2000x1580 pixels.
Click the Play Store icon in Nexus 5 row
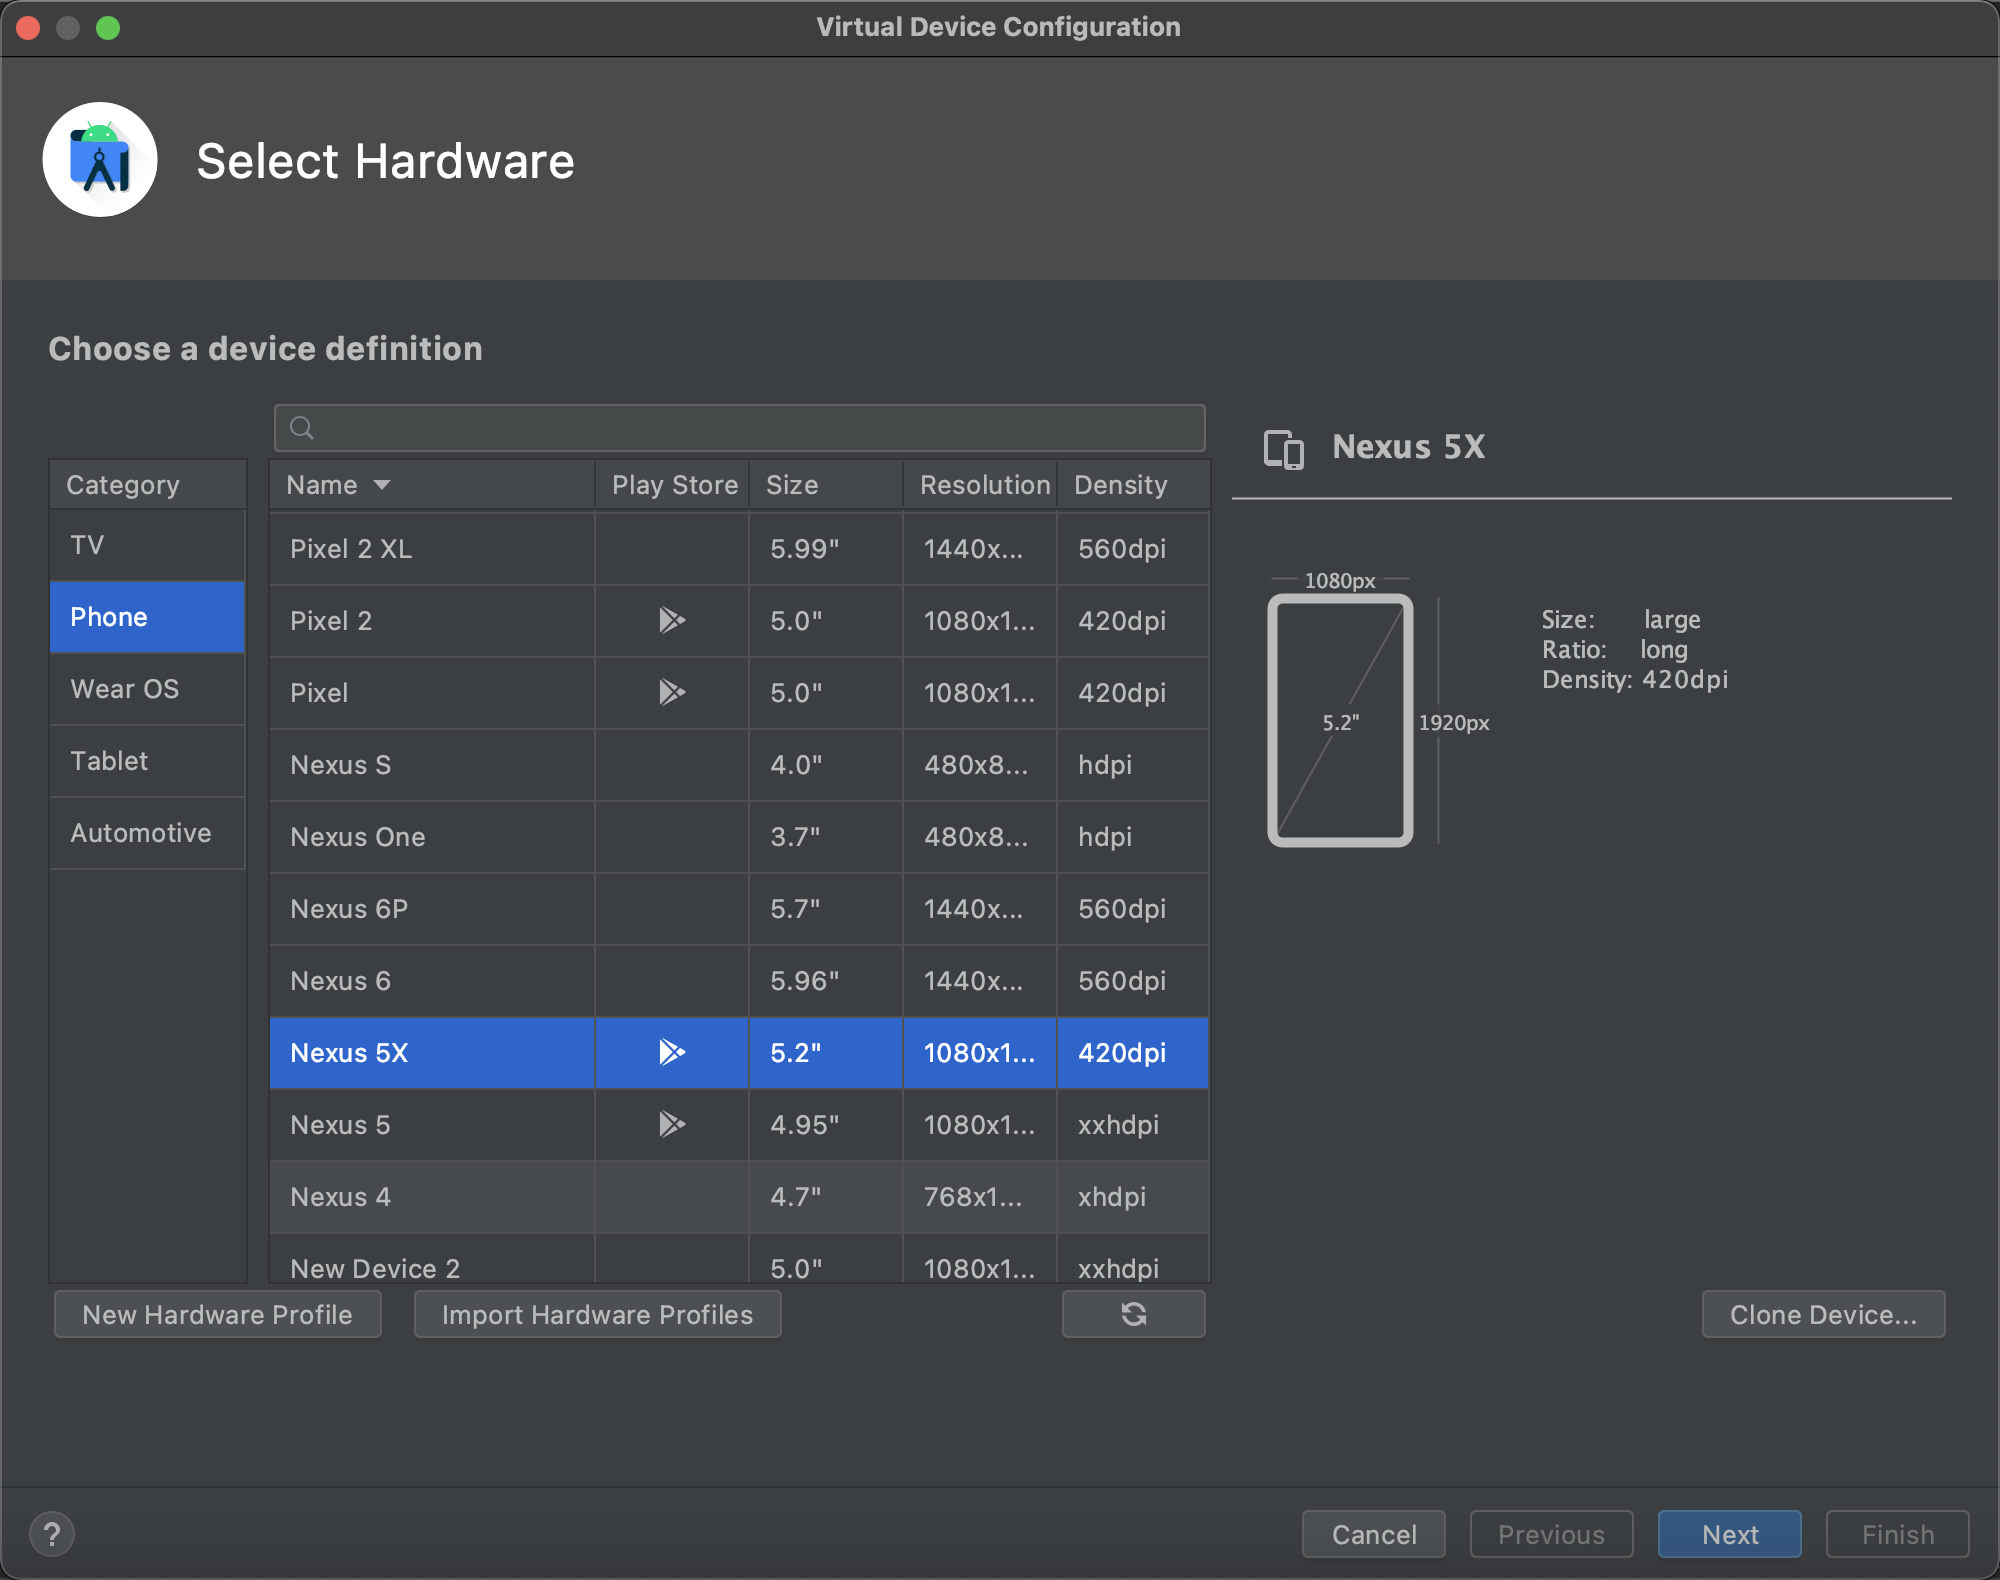tap(672, 1124)
